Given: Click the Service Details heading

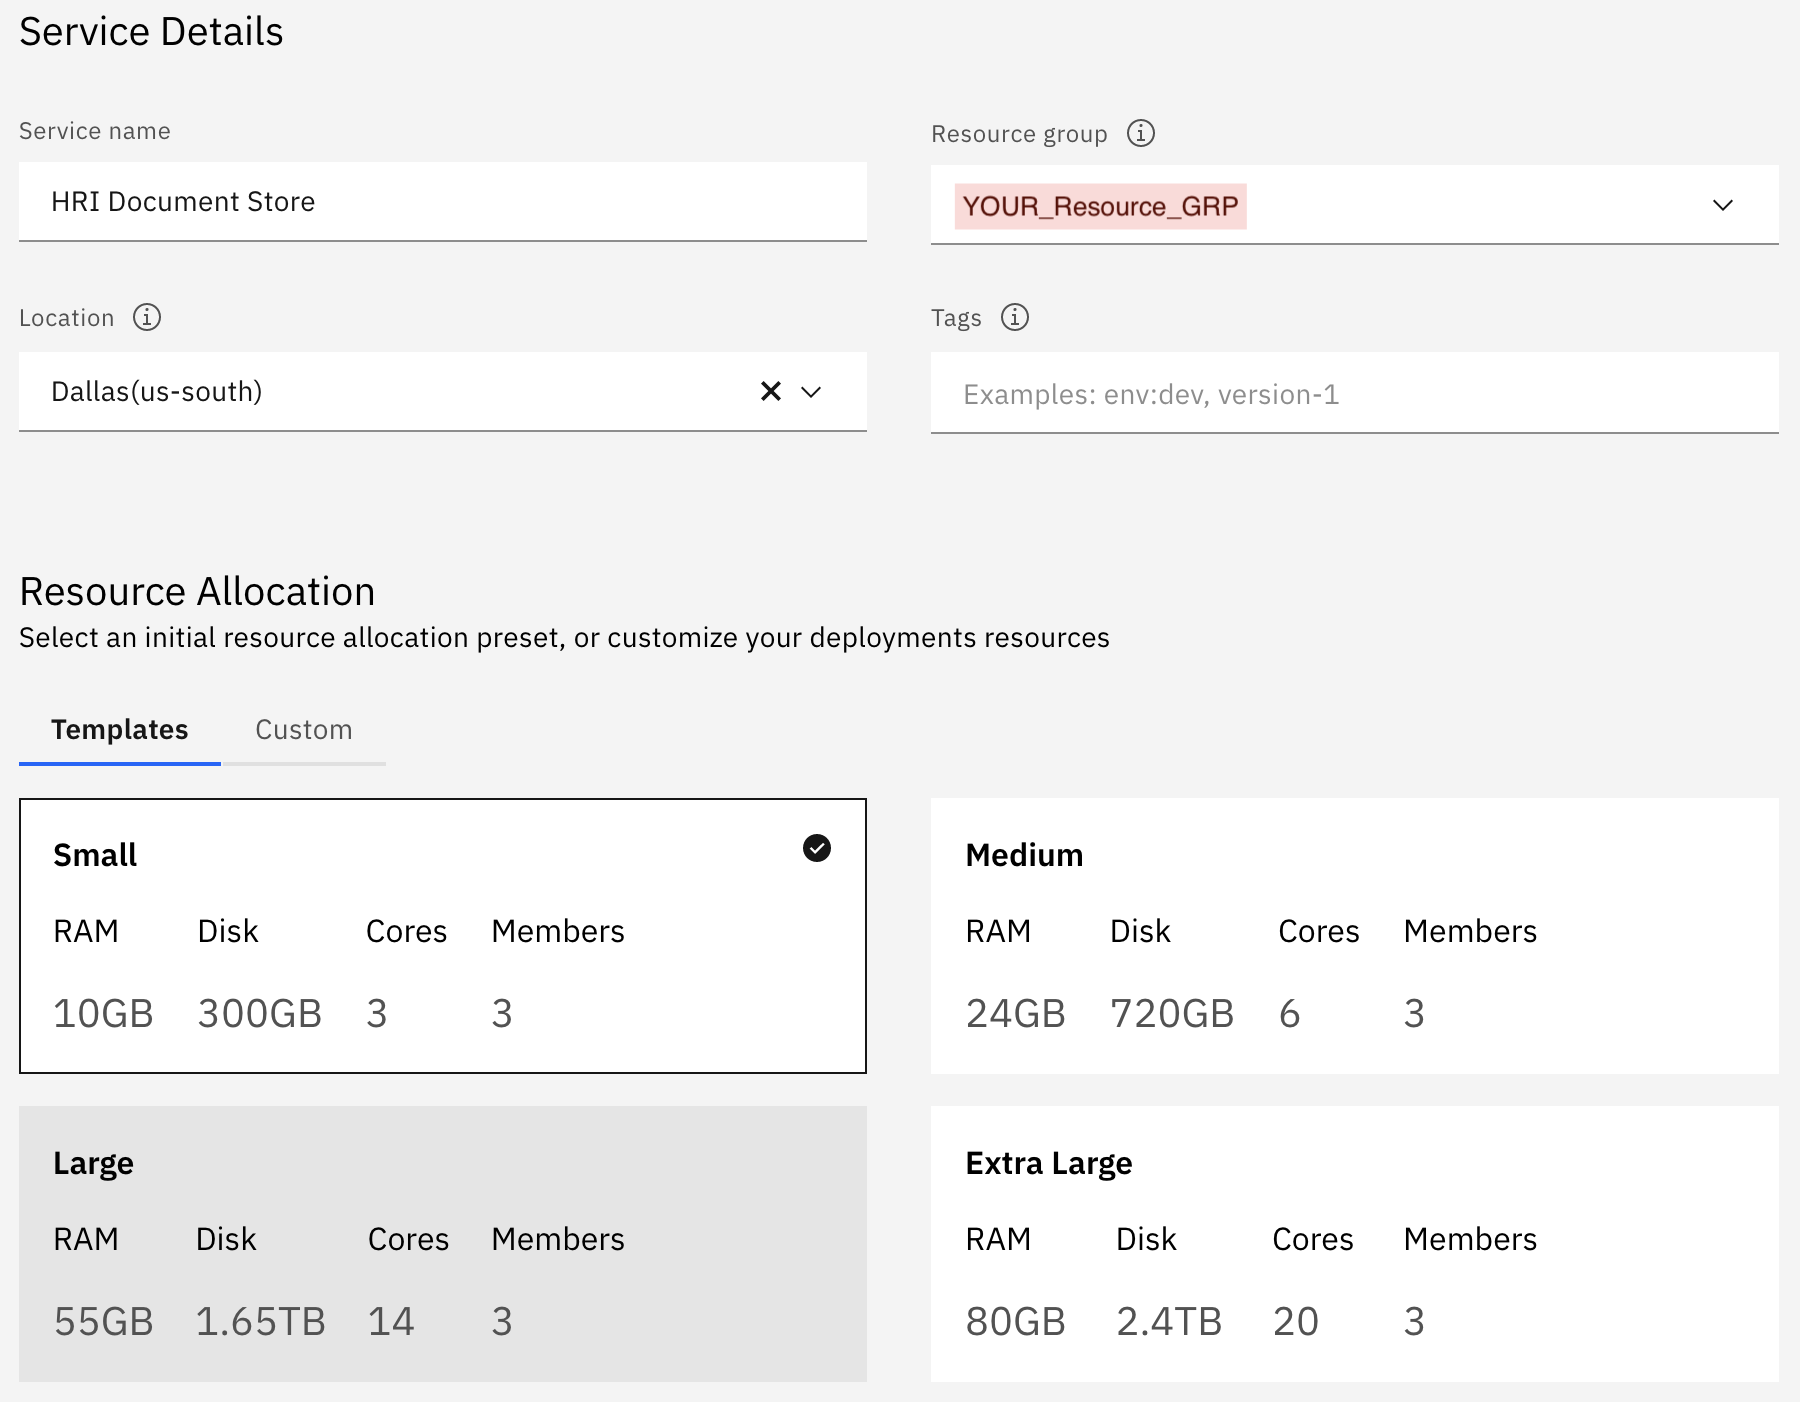Looking at the screenshot, I should (x=151, y=32).
